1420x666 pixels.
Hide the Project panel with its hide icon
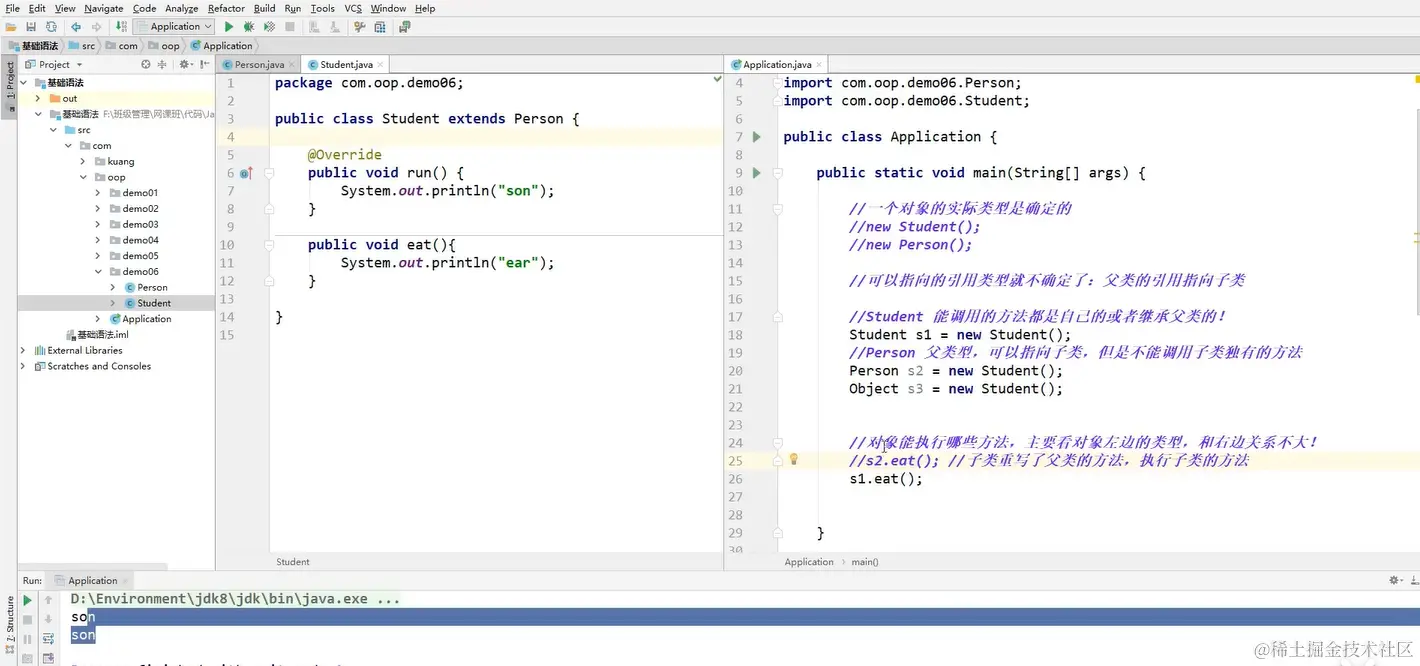[204, 64]
